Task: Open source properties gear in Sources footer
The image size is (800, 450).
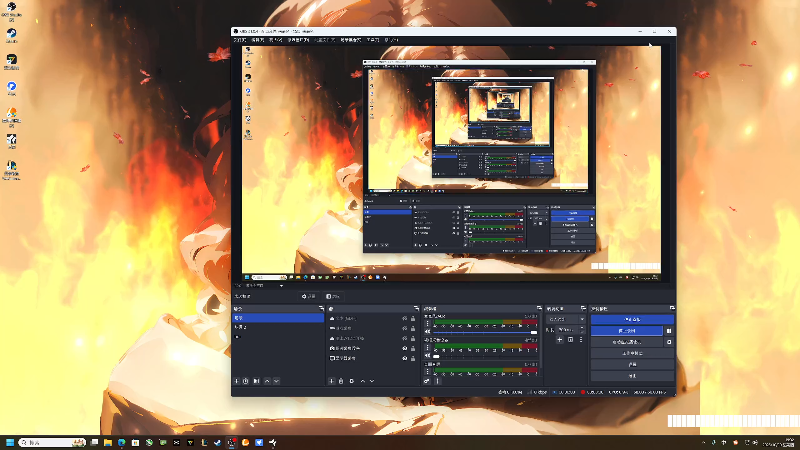Action: click(x=352, y=381)
